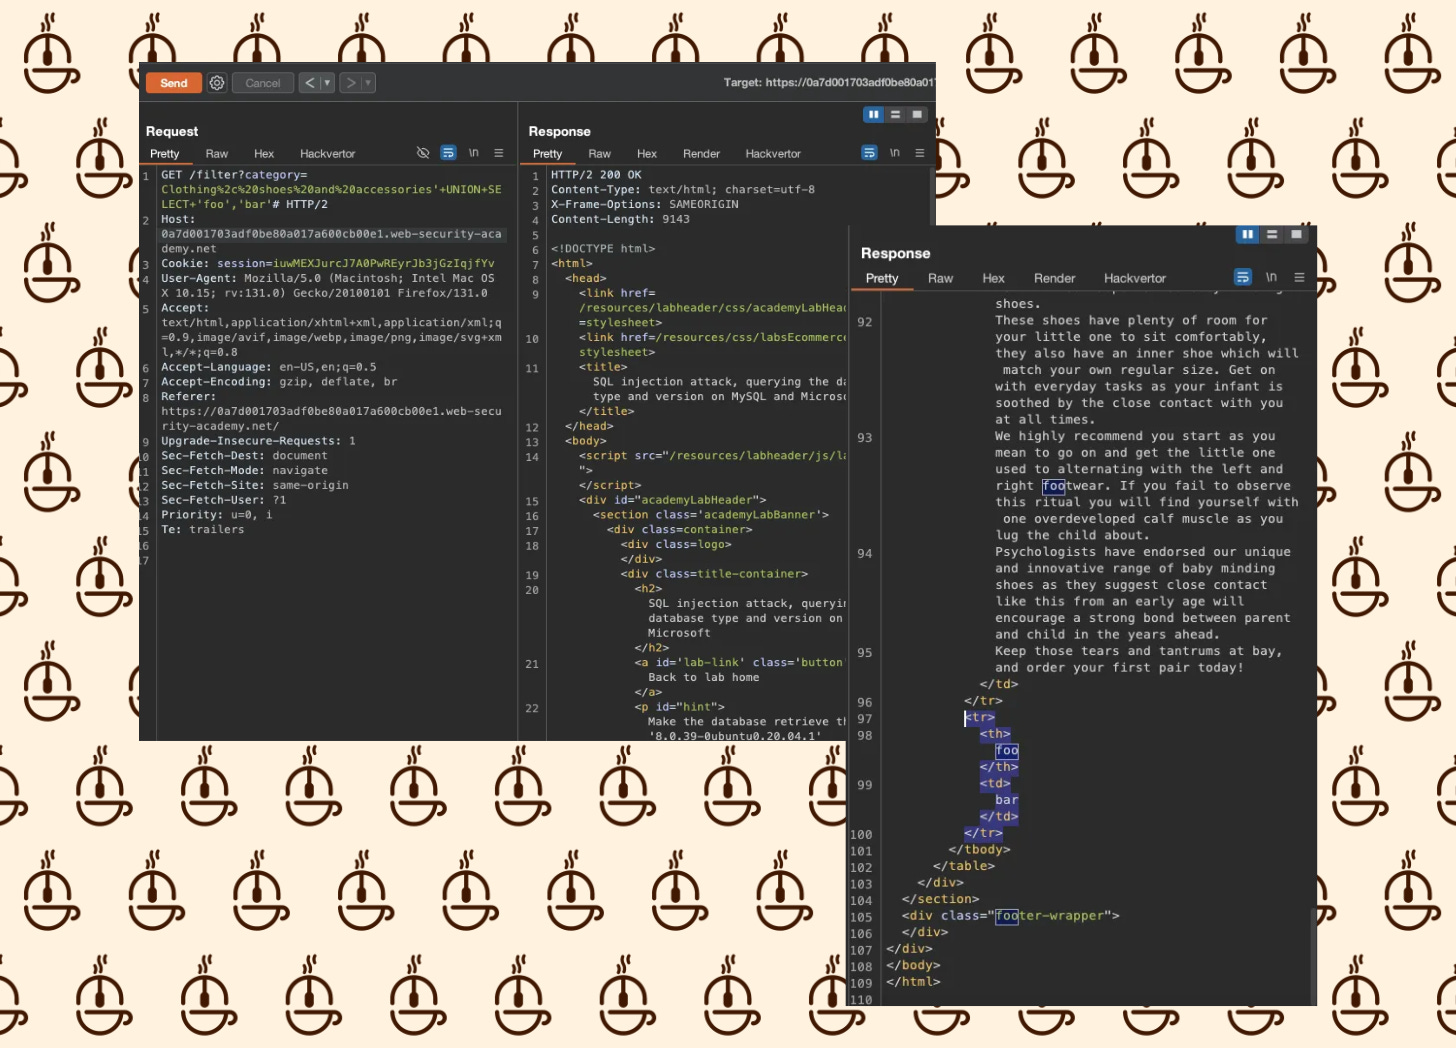Image resolution: width=1456 pixels, height=1048 pixels.
Task: Open Request pane hamburger options menu
Action: (499, 153)
